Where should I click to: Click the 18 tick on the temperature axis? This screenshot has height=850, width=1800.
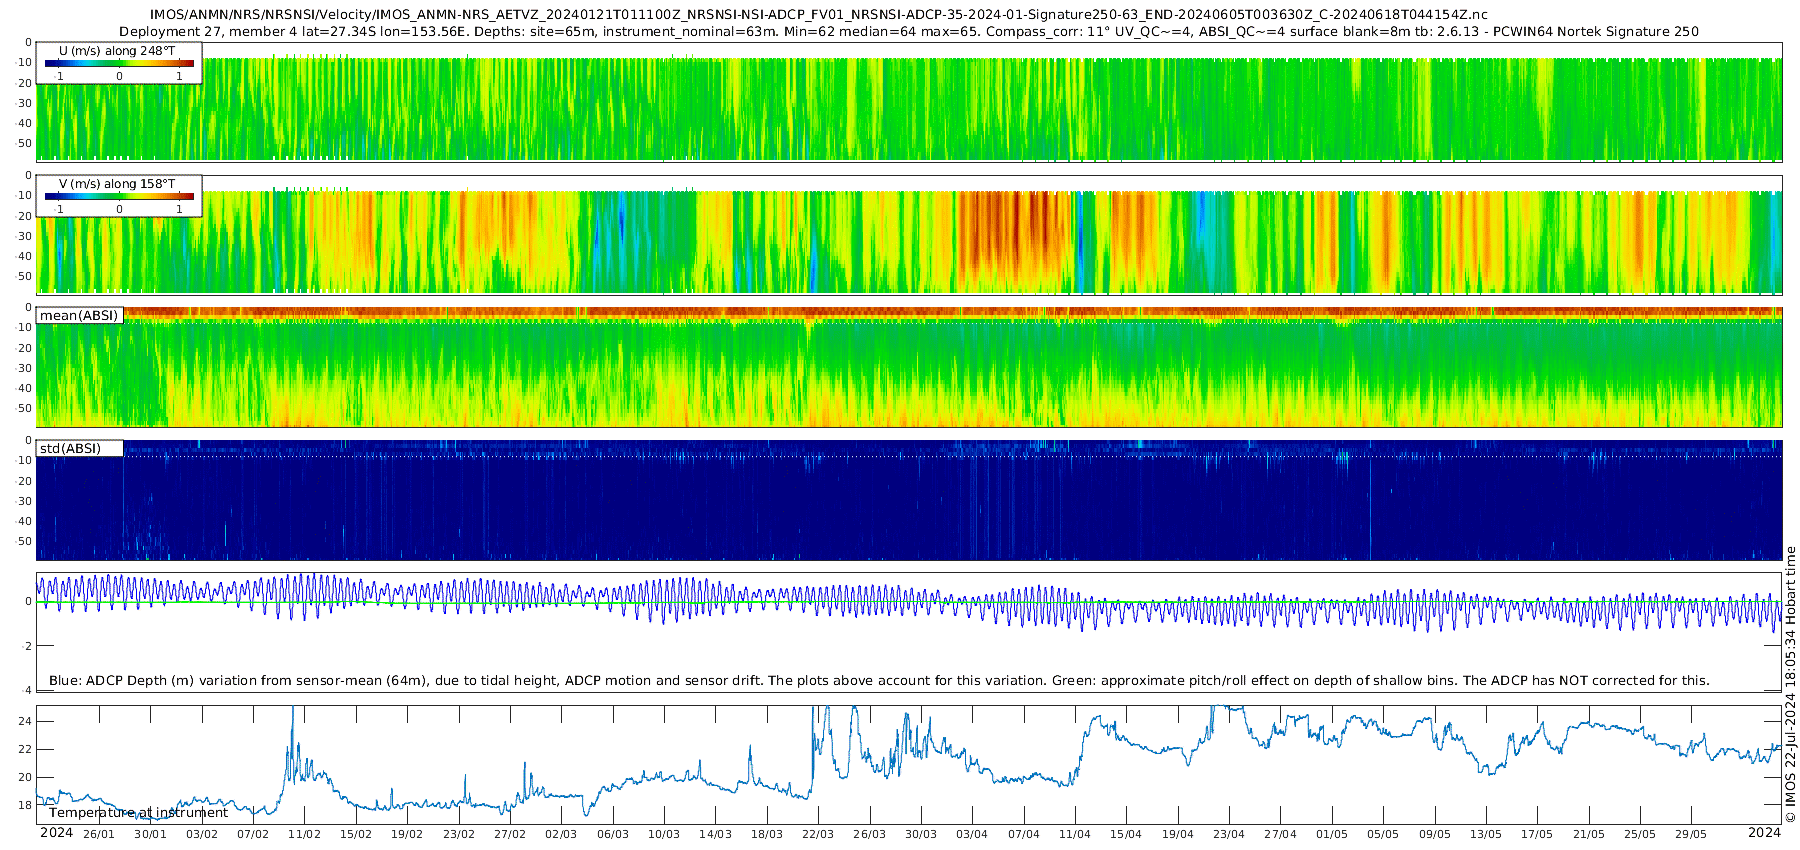(26, 805)
